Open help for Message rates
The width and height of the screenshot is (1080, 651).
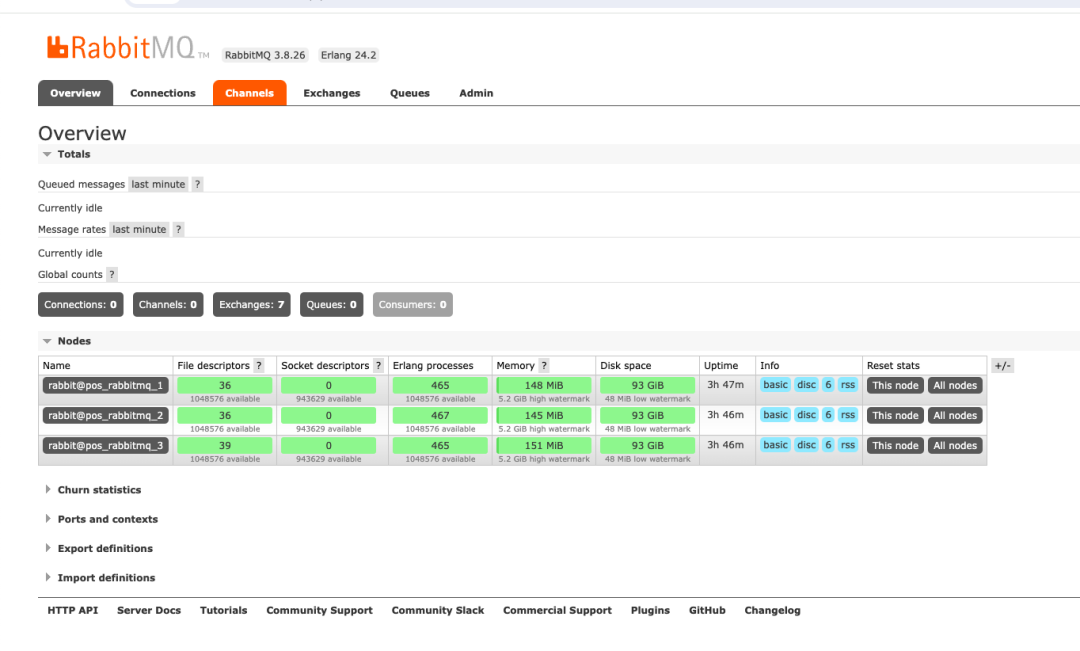pos(178,229)
